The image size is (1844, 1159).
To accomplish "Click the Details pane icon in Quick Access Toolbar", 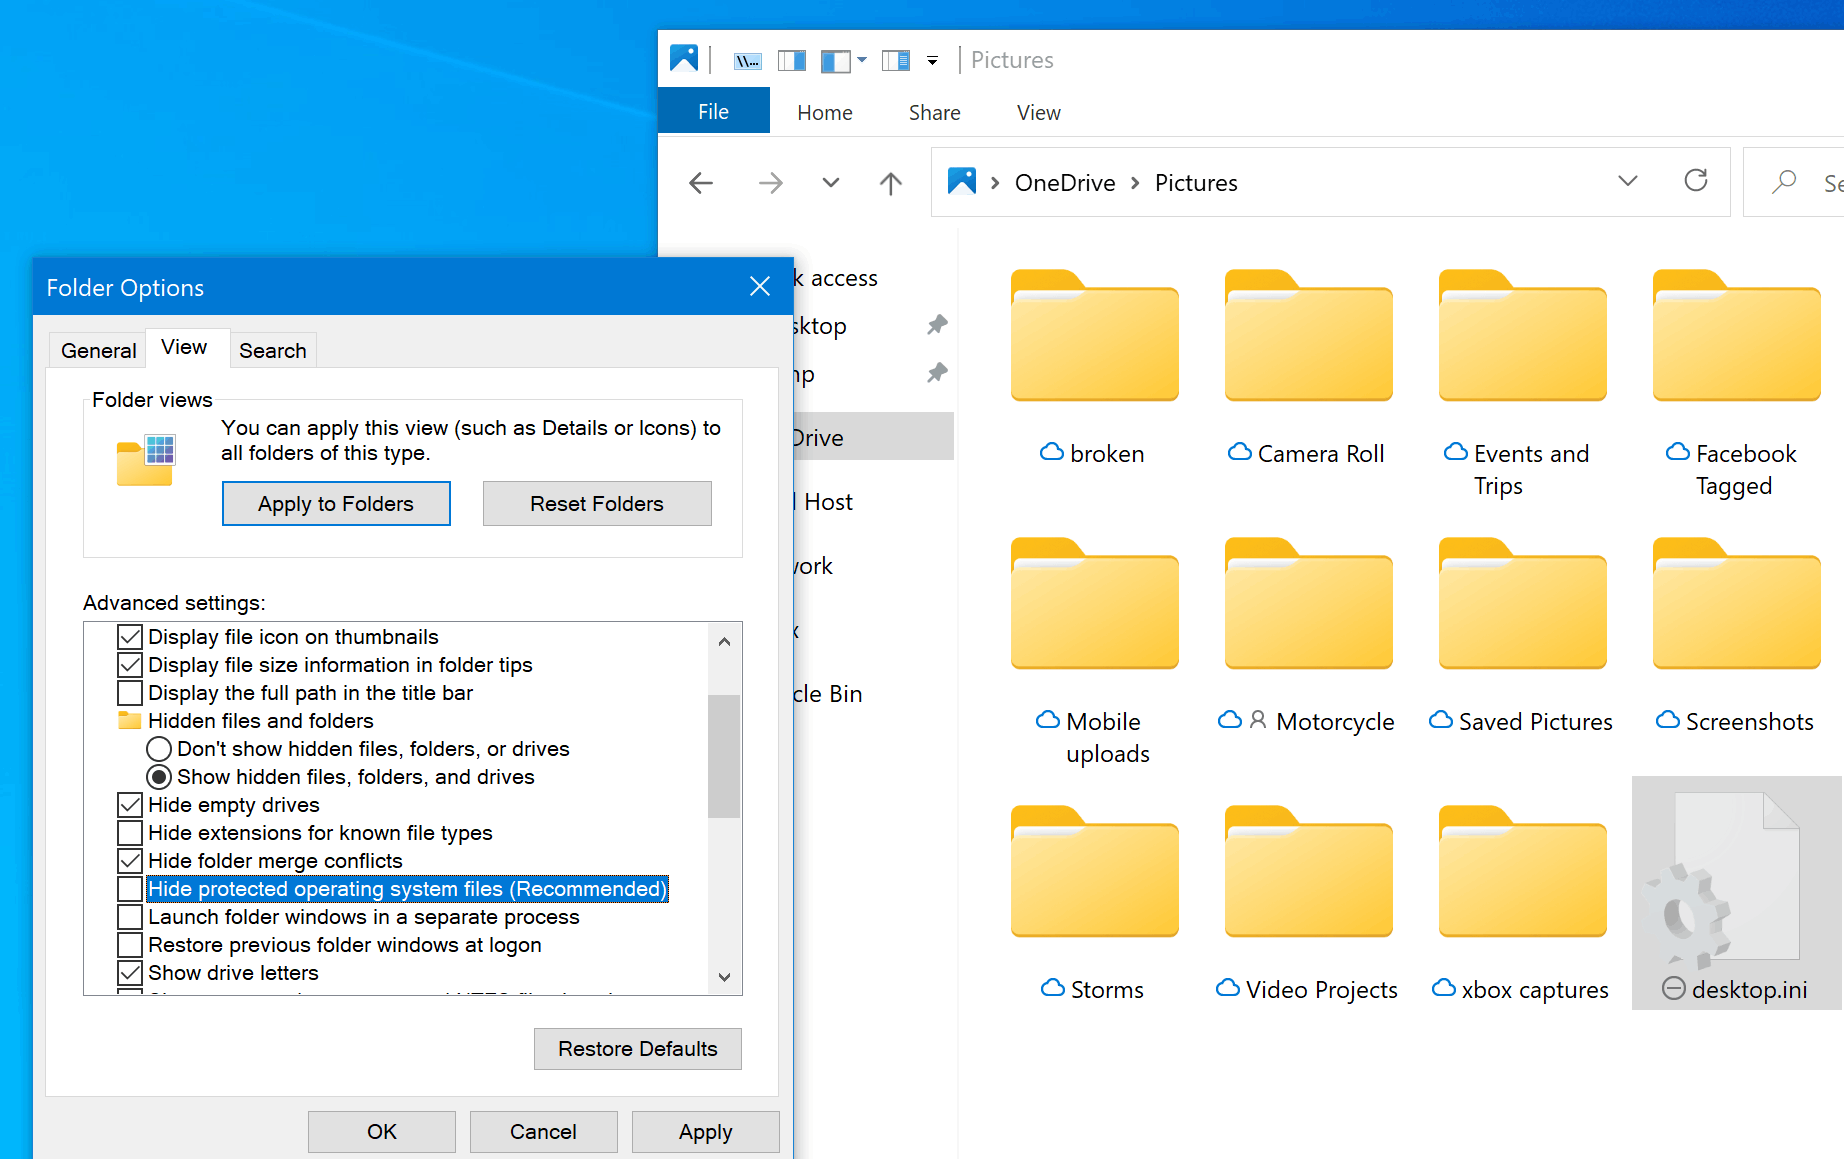I will click(895, 60).
